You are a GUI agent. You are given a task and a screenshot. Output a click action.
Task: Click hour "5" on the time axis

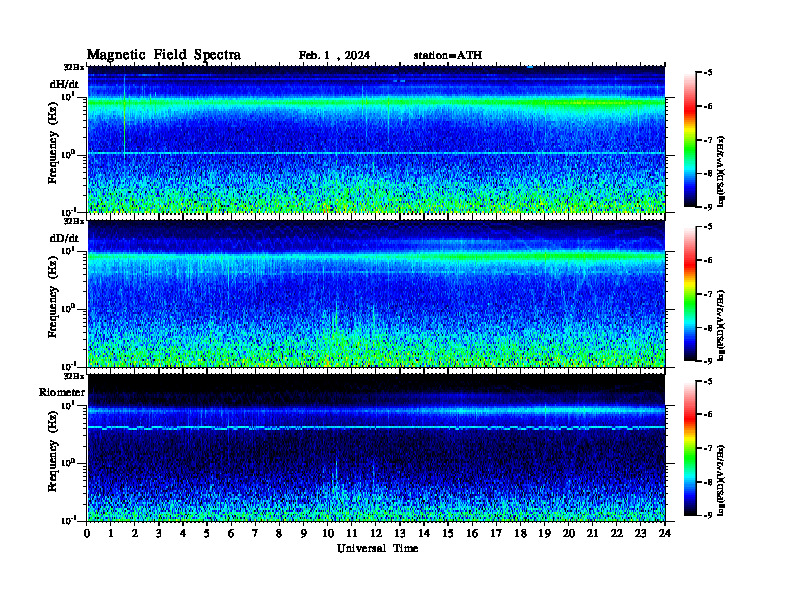point(207,533)
